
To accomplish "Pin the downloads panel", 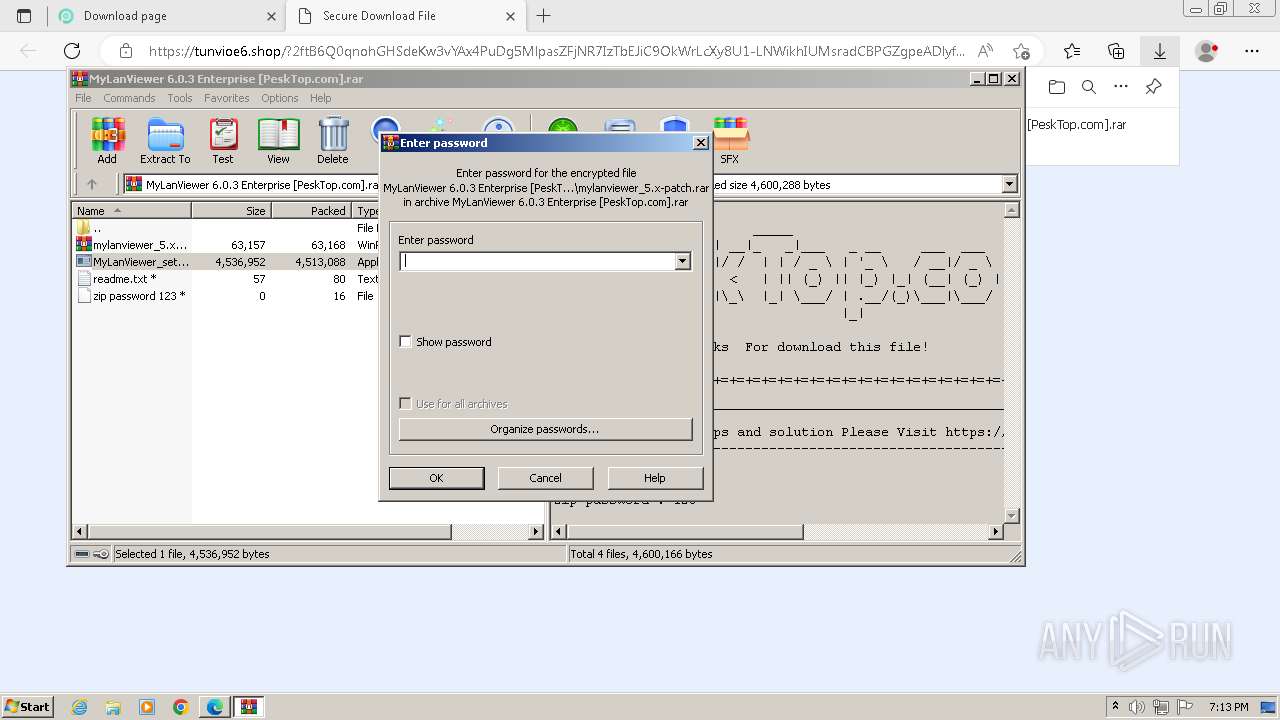I will click(1153, 87).
